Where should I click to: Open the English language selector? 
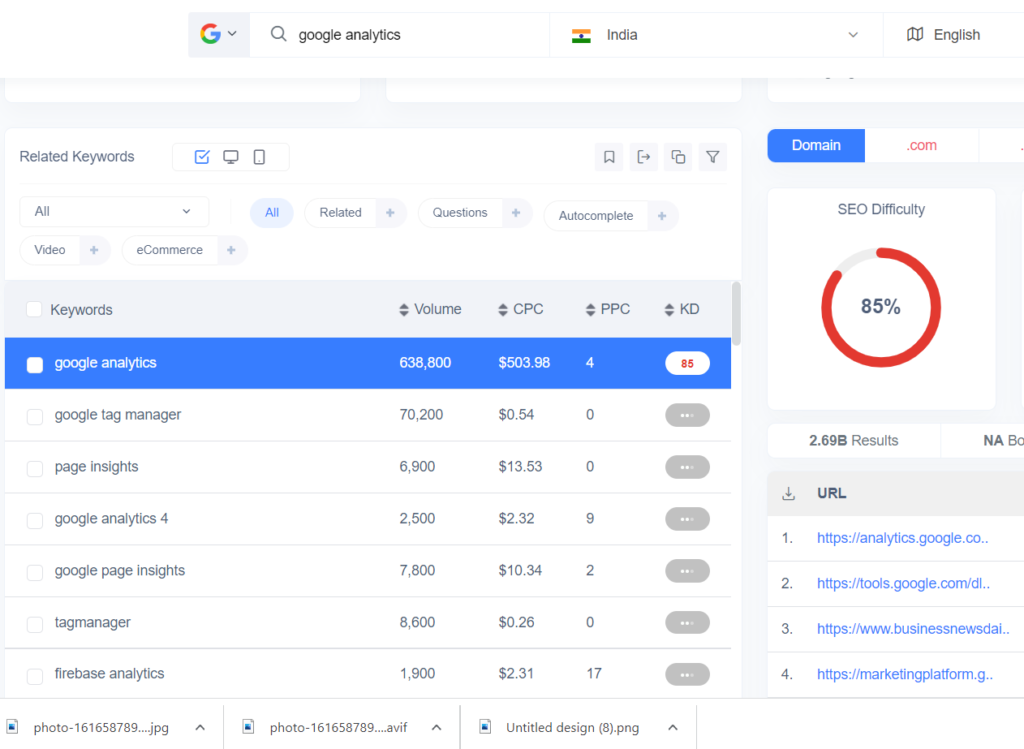955,35
